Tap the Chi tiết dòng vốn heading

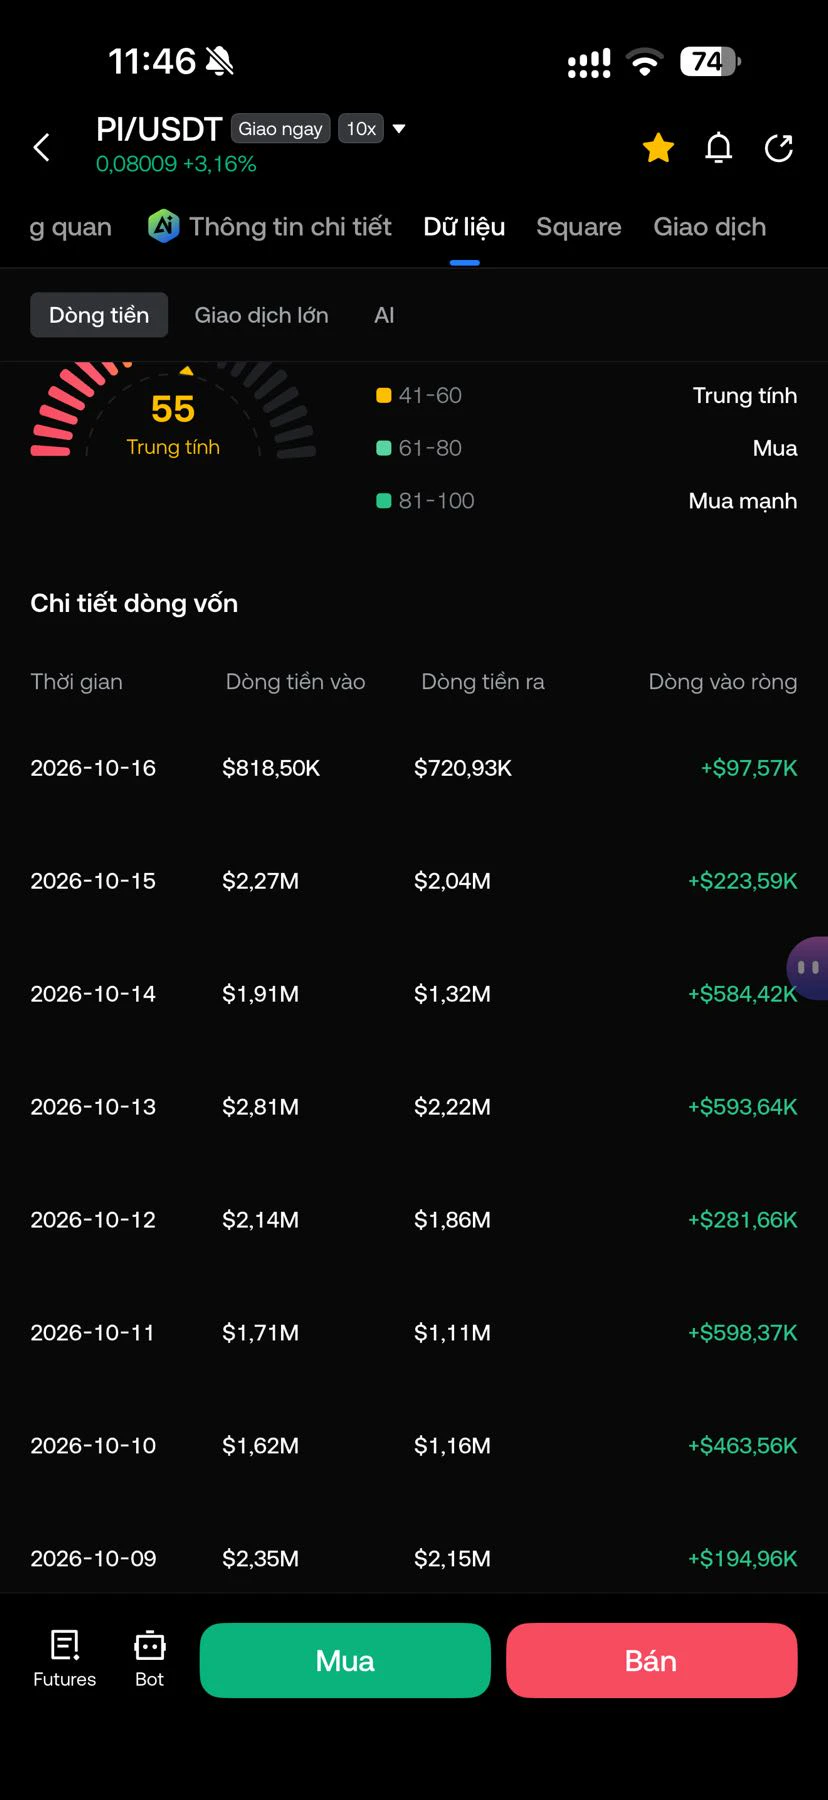(134, 603)
